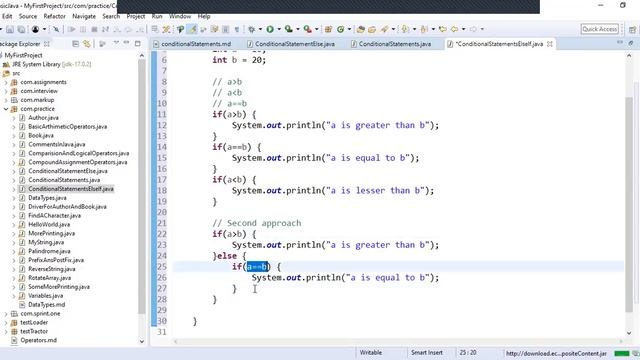This screenshot has height=360, width=640.
Task: Close the ConditionalStatementsElseIf.java tab
Action: (x=550, y=44)
